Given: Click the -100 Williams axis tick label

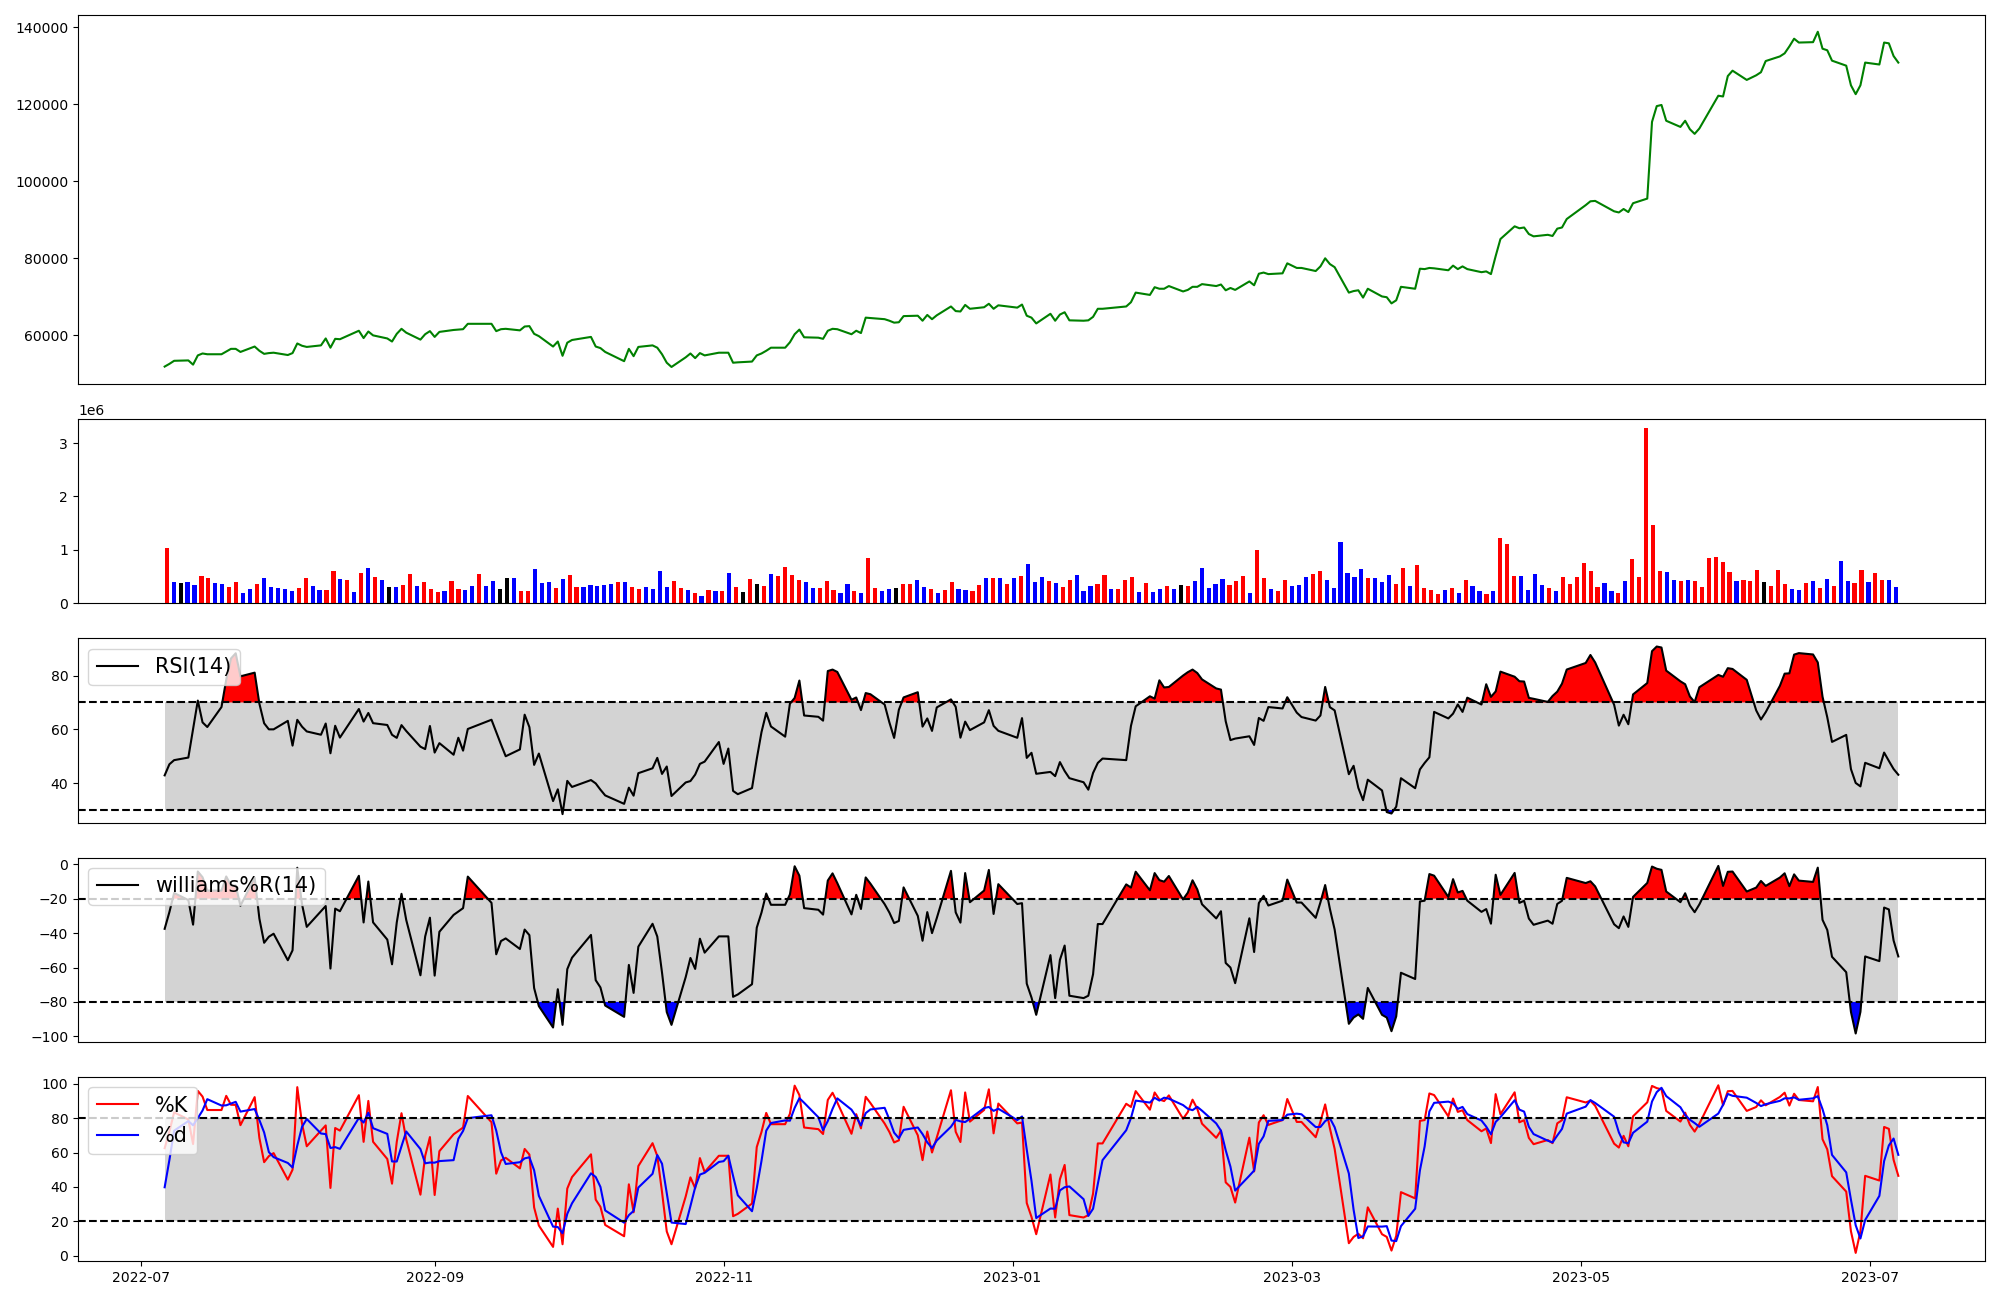Looking at the screenshot, I should [49, 1037].
